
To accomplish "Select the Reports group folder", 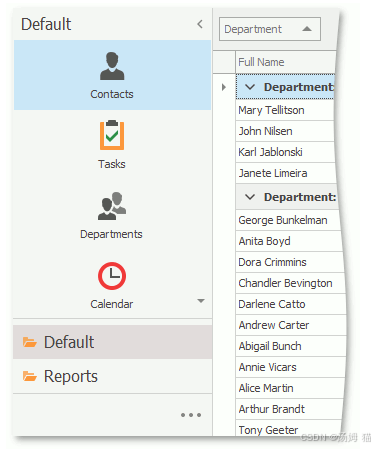I will [x=113, y=376].
